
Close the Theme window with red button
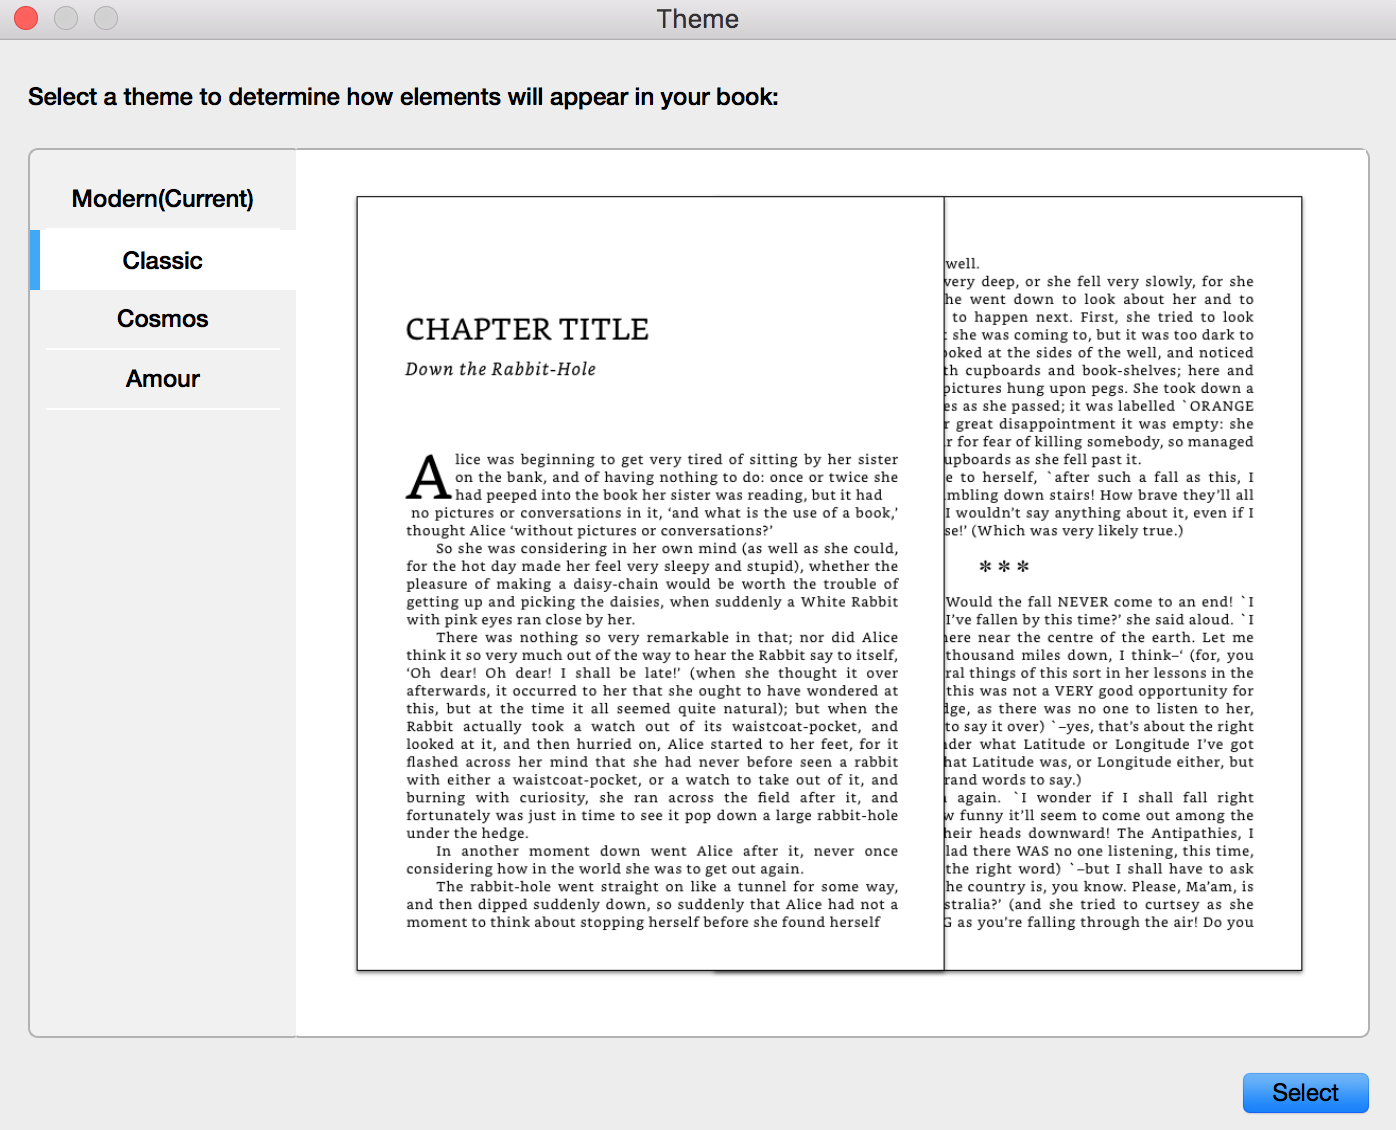tap(26, 18)
